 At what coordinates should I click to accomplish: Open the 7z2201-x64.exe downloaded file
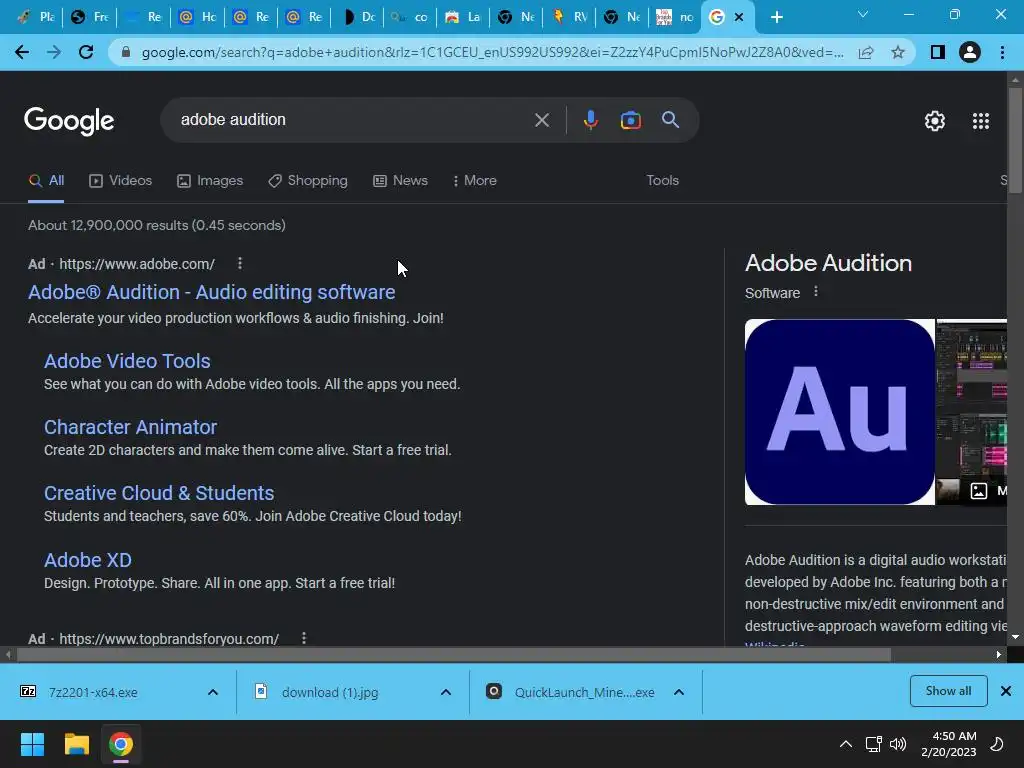point(93,692)
